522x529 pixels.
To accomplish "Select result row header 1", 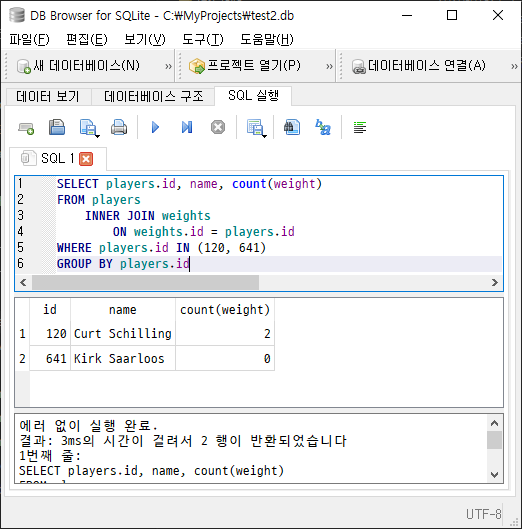I will point(22,333).
